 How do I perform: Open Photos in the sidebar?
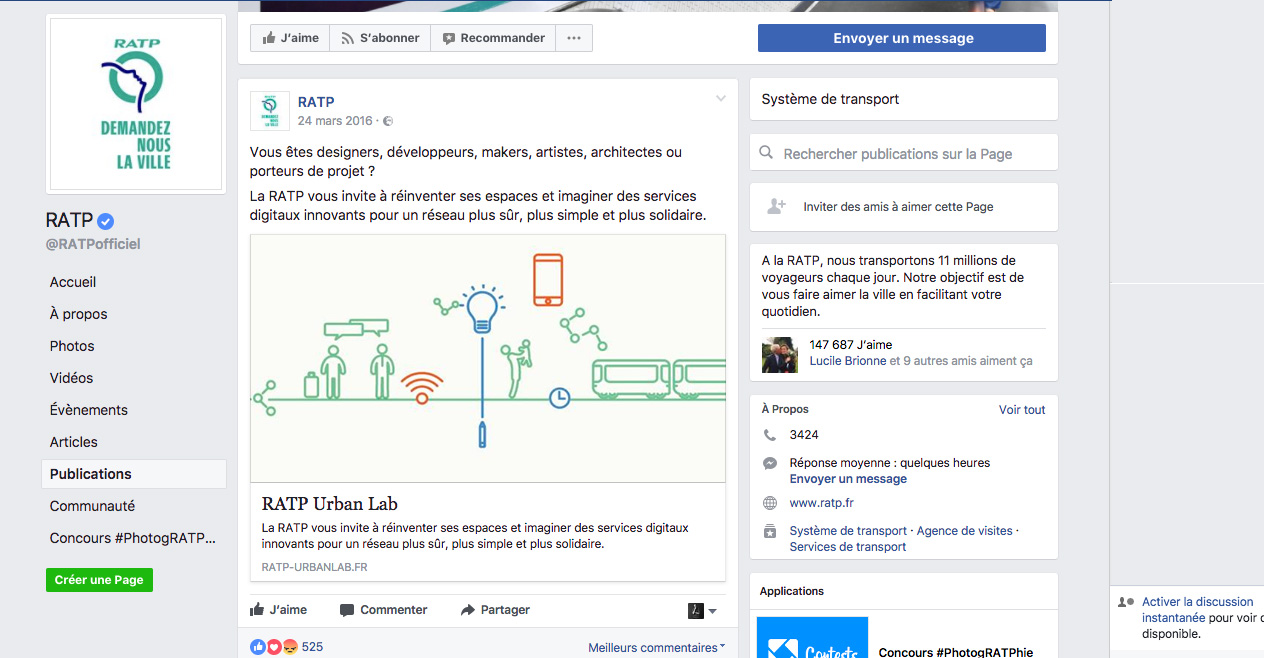[72, 346]
